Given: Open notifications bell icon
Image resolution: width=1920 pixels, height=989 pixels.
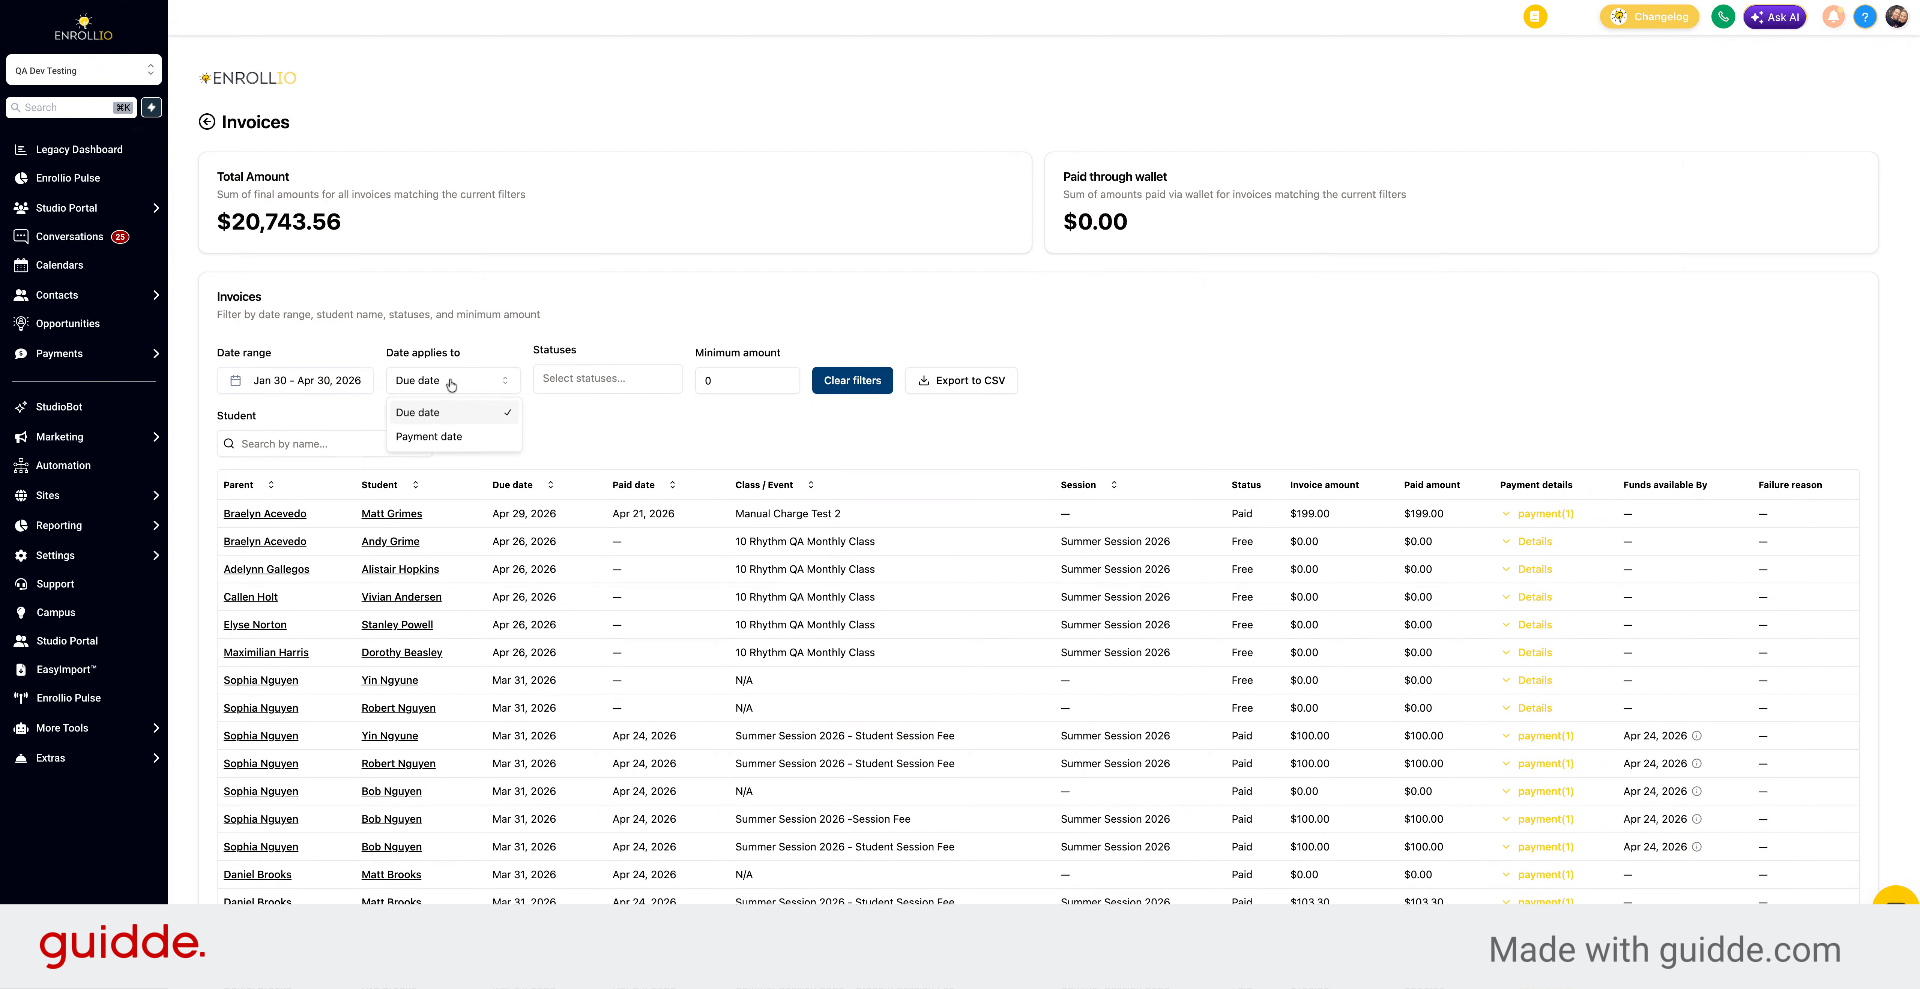Looking at the screenshot, I should 1833,17.
